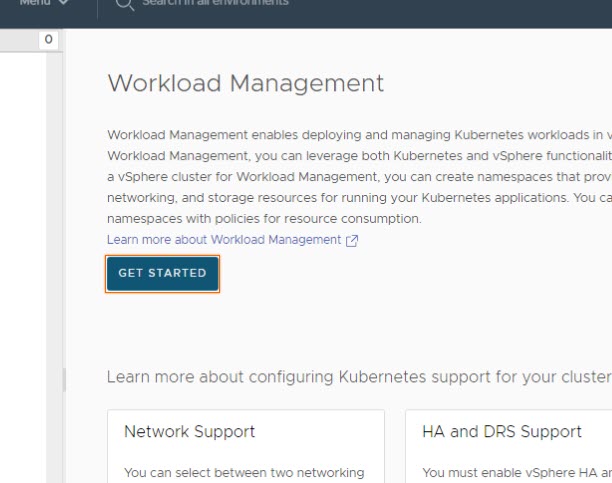The width and height of the screenshot is (612, 483).
Task: Focus the 'Search in all environments' field
Action: [215, 3]
